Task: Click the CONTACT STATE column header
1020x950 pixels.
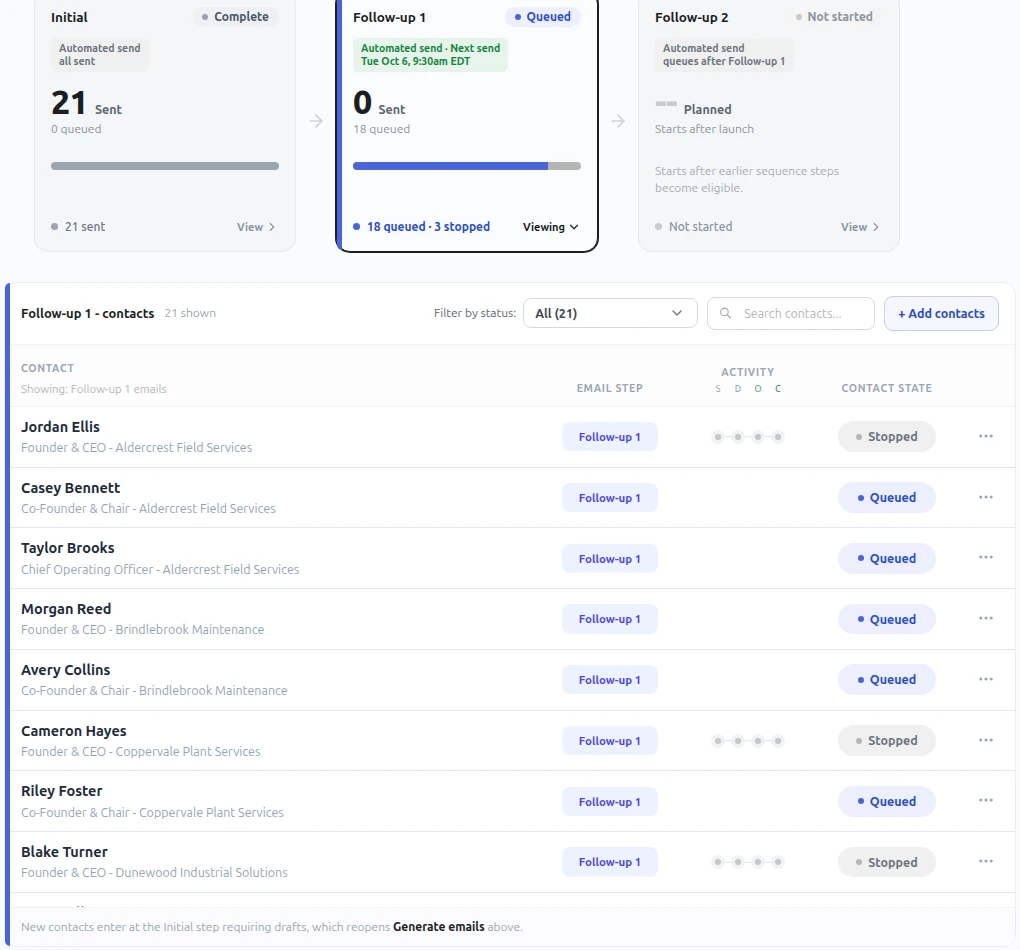Action: pyautogui.click(x=886, y=388)
